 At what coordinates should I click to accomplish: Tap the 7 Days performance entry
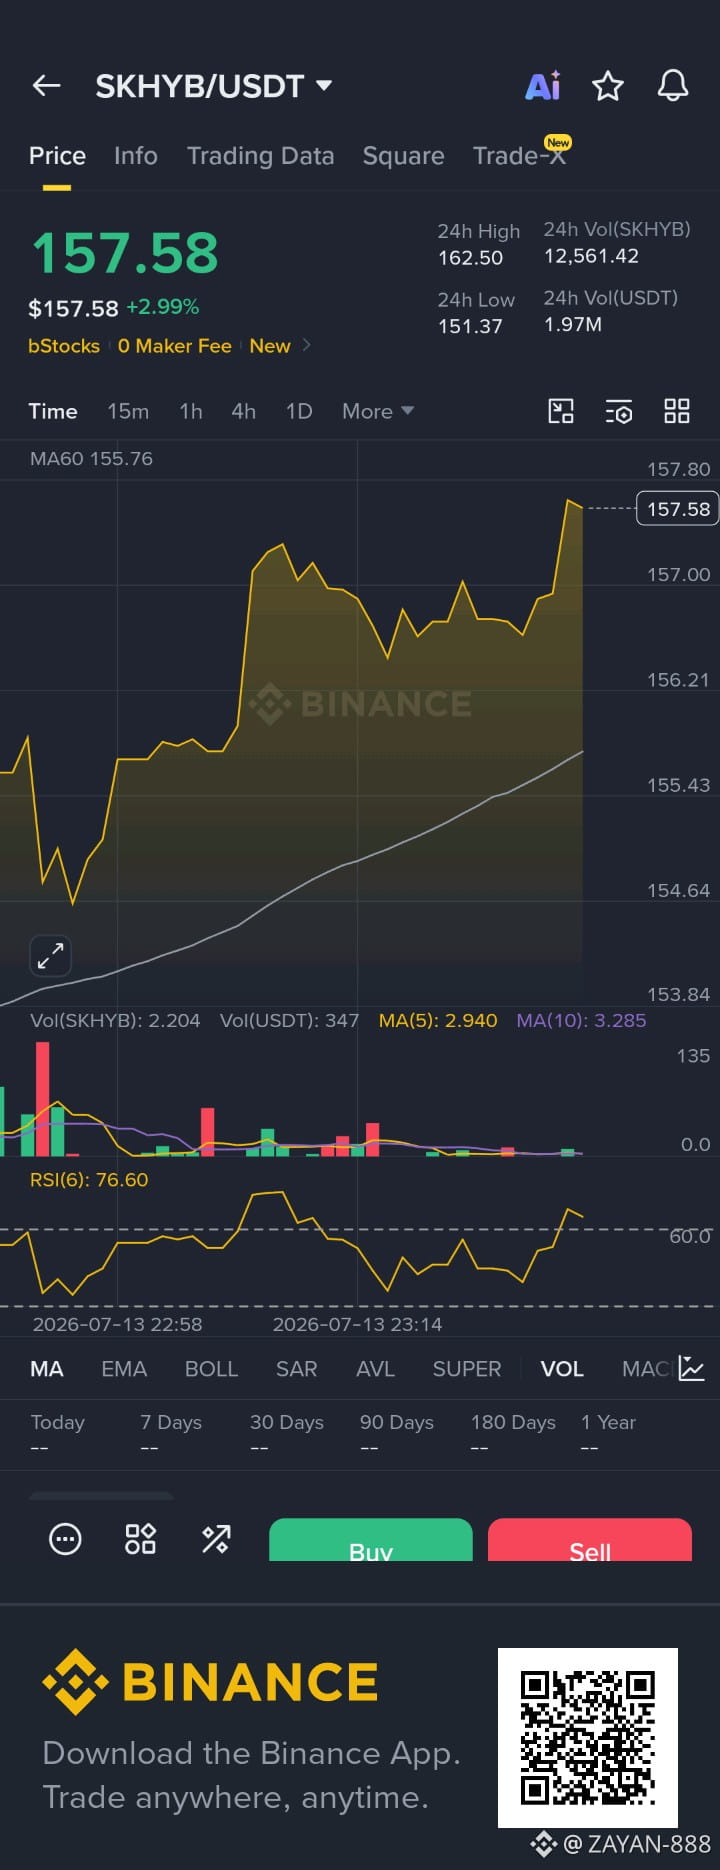pyautogui.click(x=171, y=1434)
